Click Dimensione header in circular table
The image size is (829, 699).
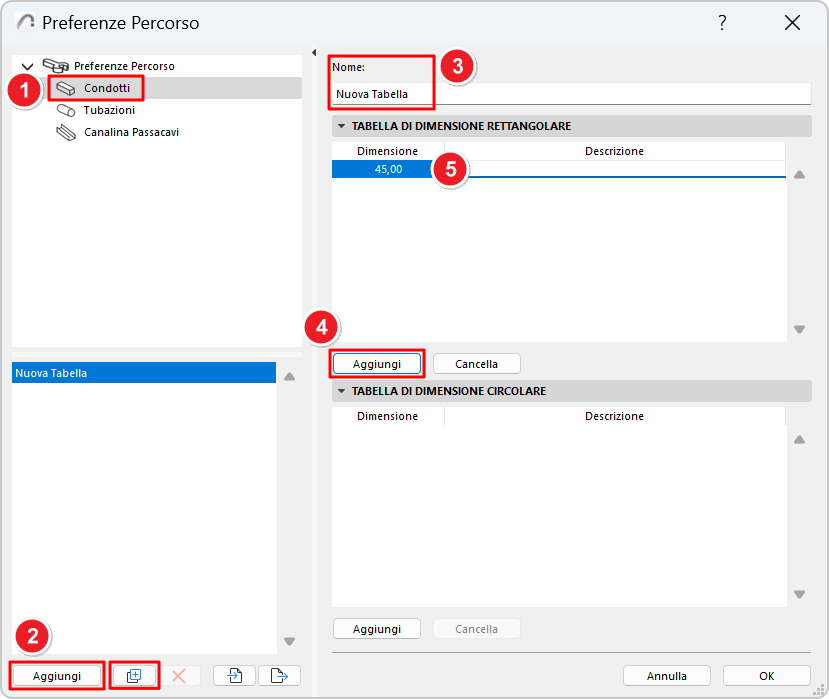pyautogui.click(x=387, y=416)
